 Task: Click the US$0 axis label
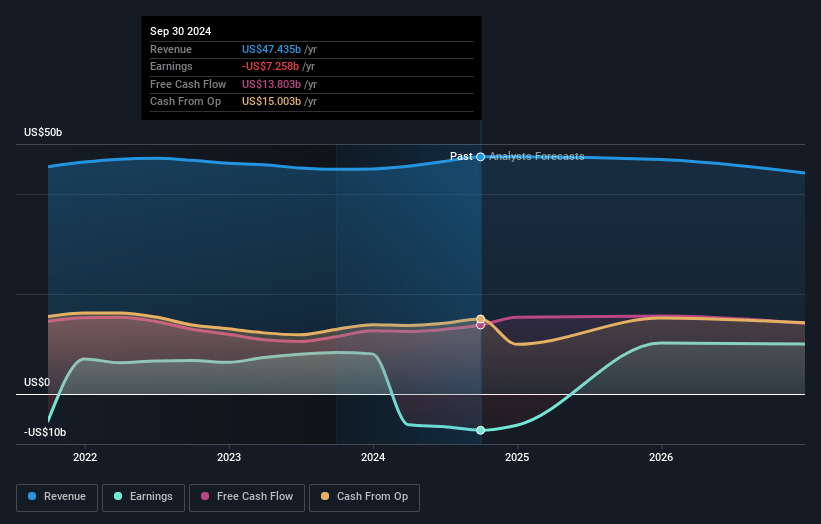tap(37, 383)
